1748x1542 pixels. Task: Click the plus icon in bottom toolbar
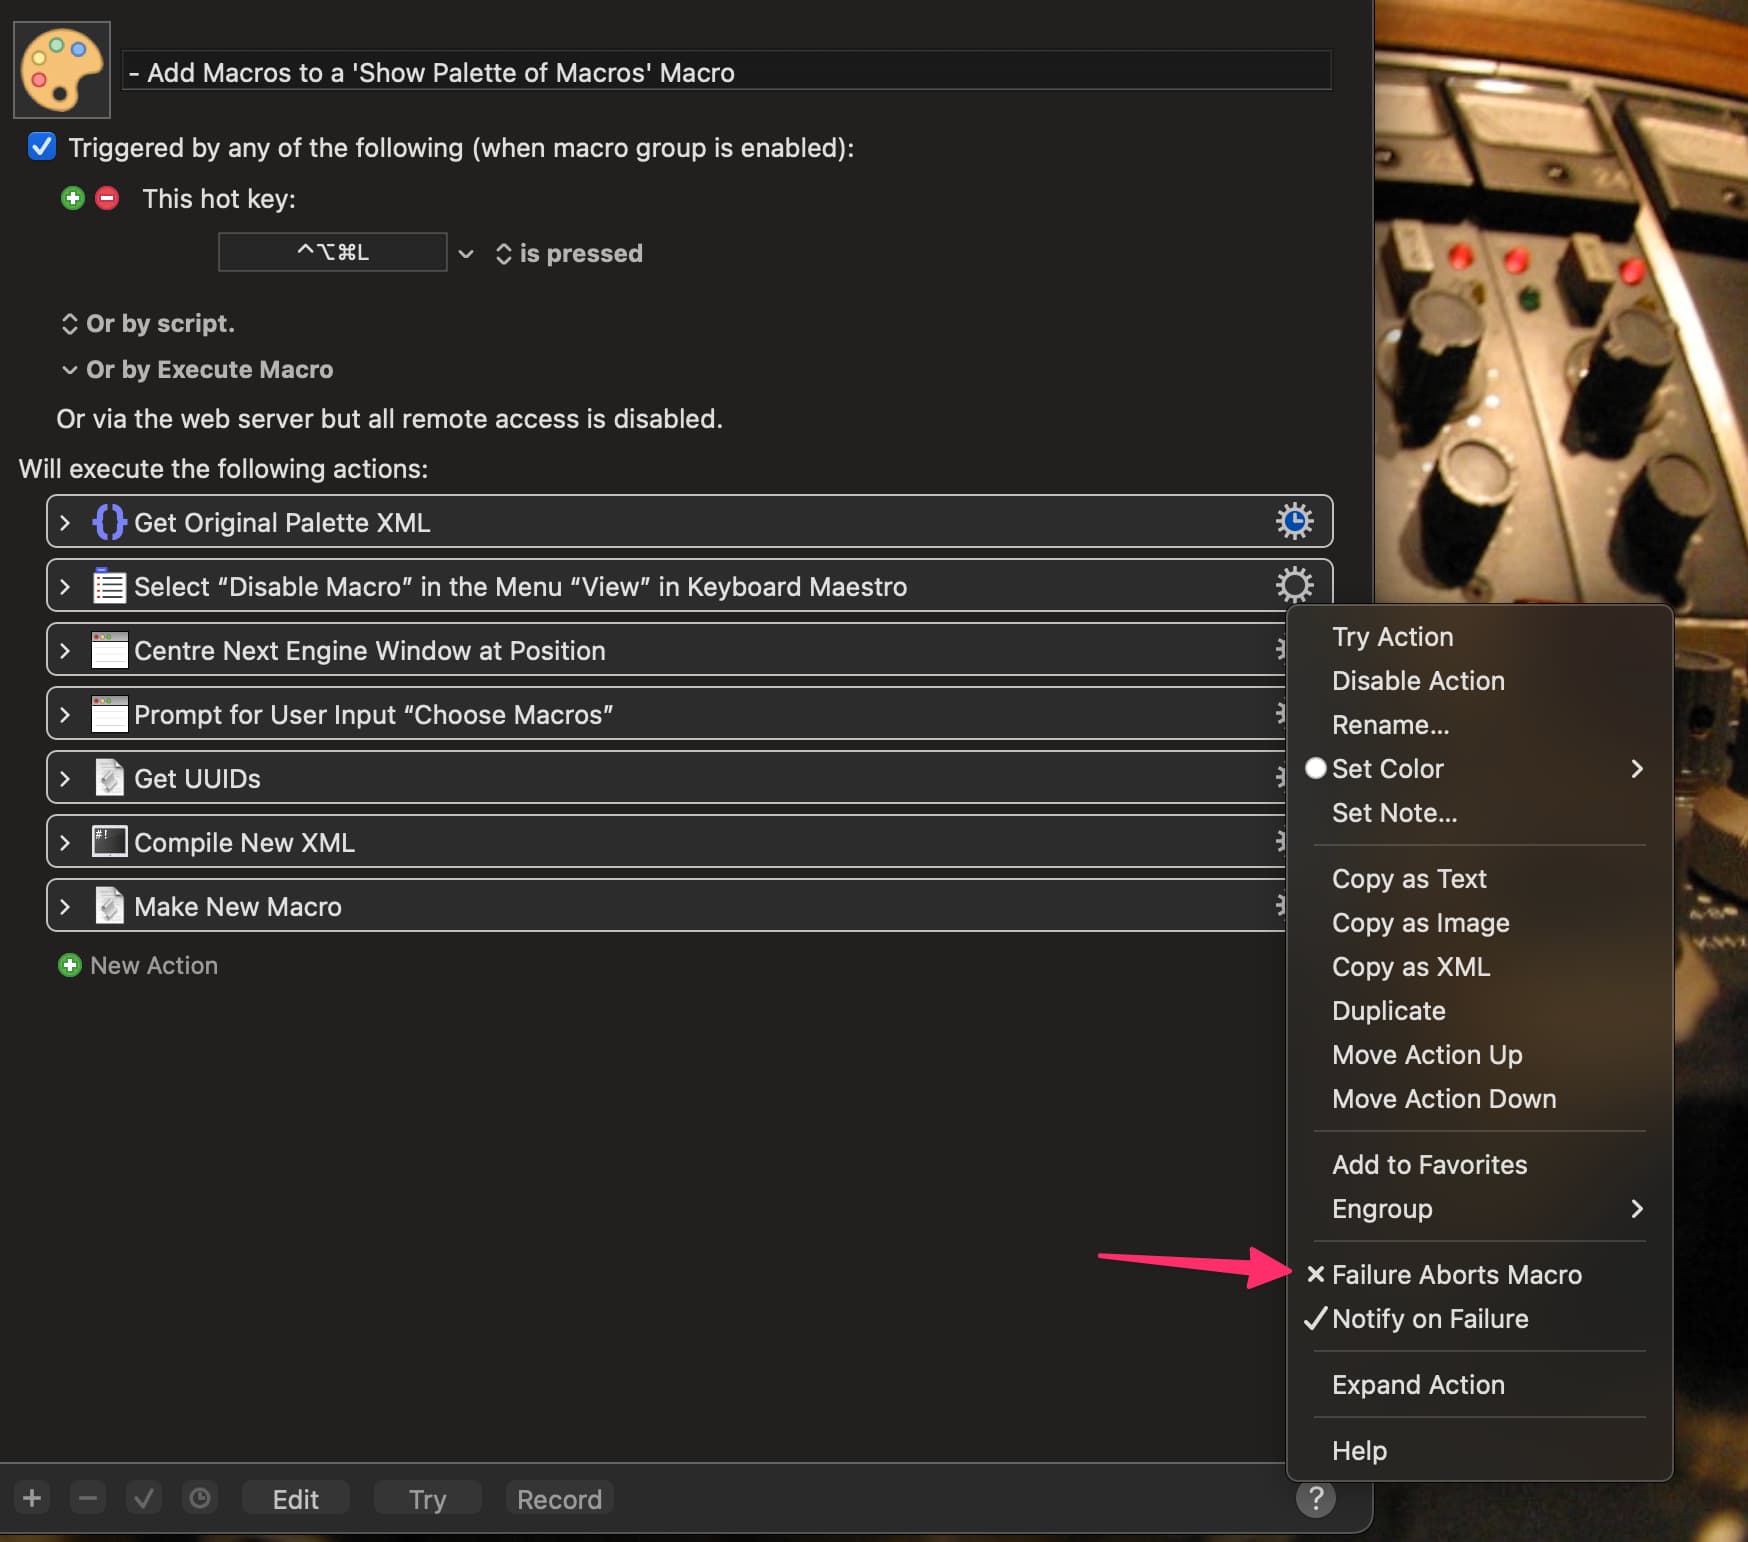click(x=32, y=1498)
